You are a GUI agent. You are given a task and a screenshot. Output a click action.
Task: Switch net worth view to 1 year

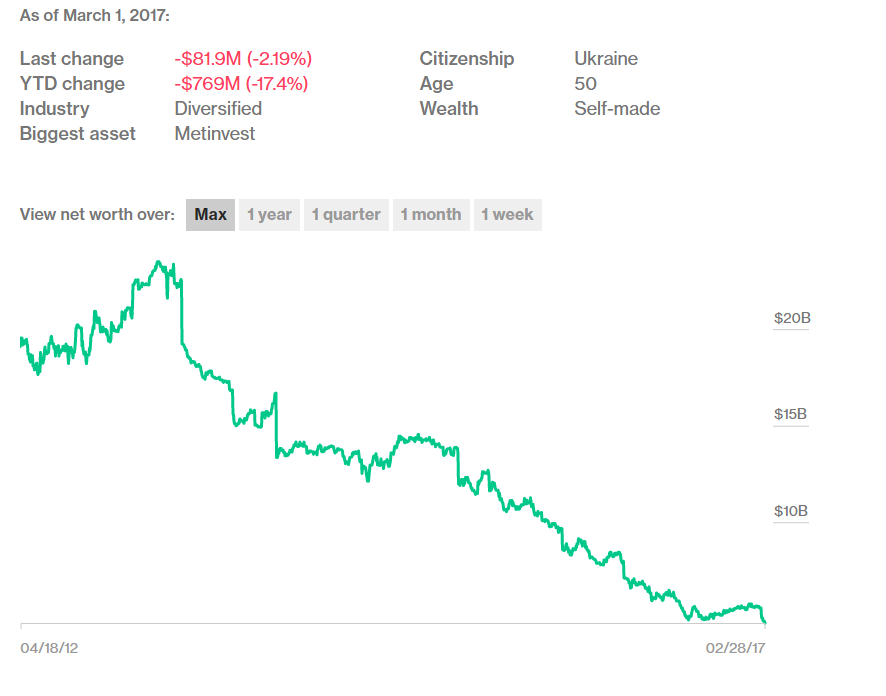pyautogui.click(x=269, y=214)
